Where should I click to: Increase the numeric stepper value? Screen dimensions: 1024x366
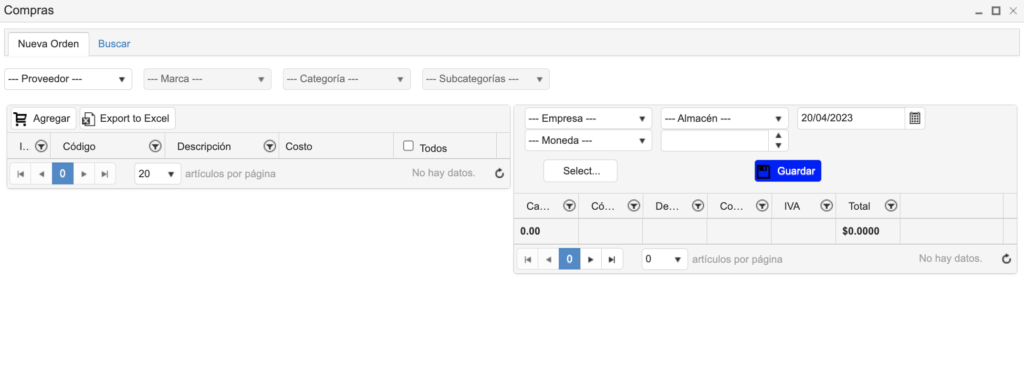(778, 135)
